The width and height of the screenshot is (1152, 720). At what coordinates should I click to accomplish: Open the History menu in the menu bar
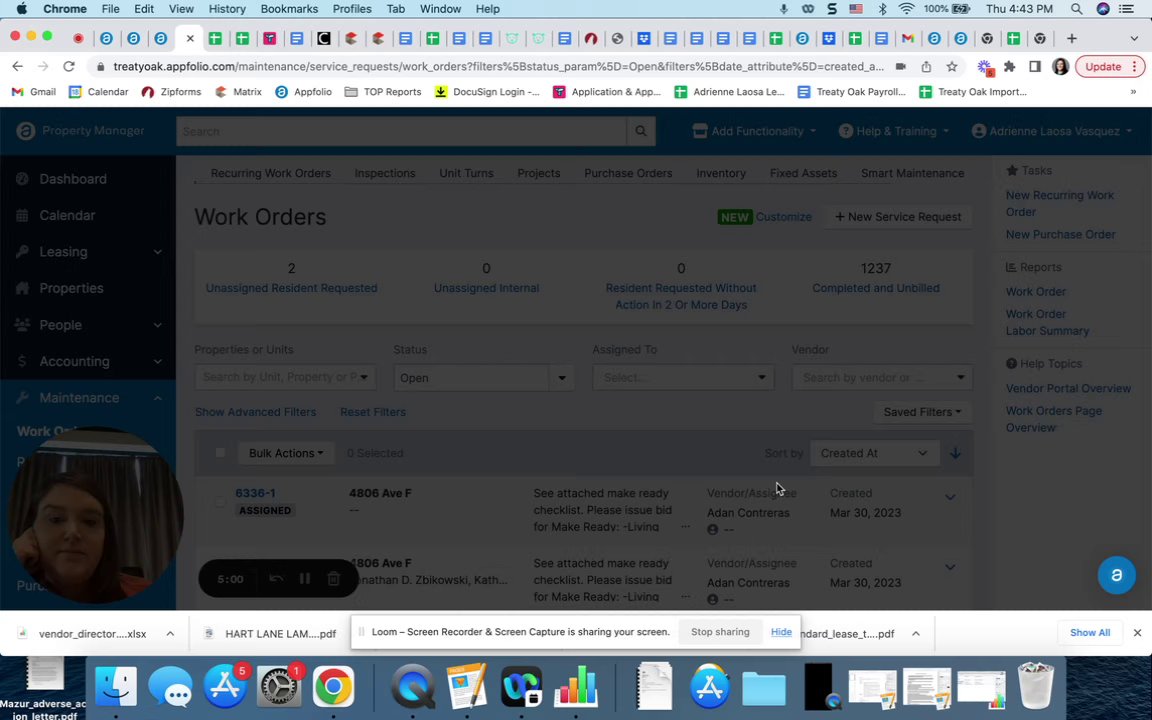[227, 9]
